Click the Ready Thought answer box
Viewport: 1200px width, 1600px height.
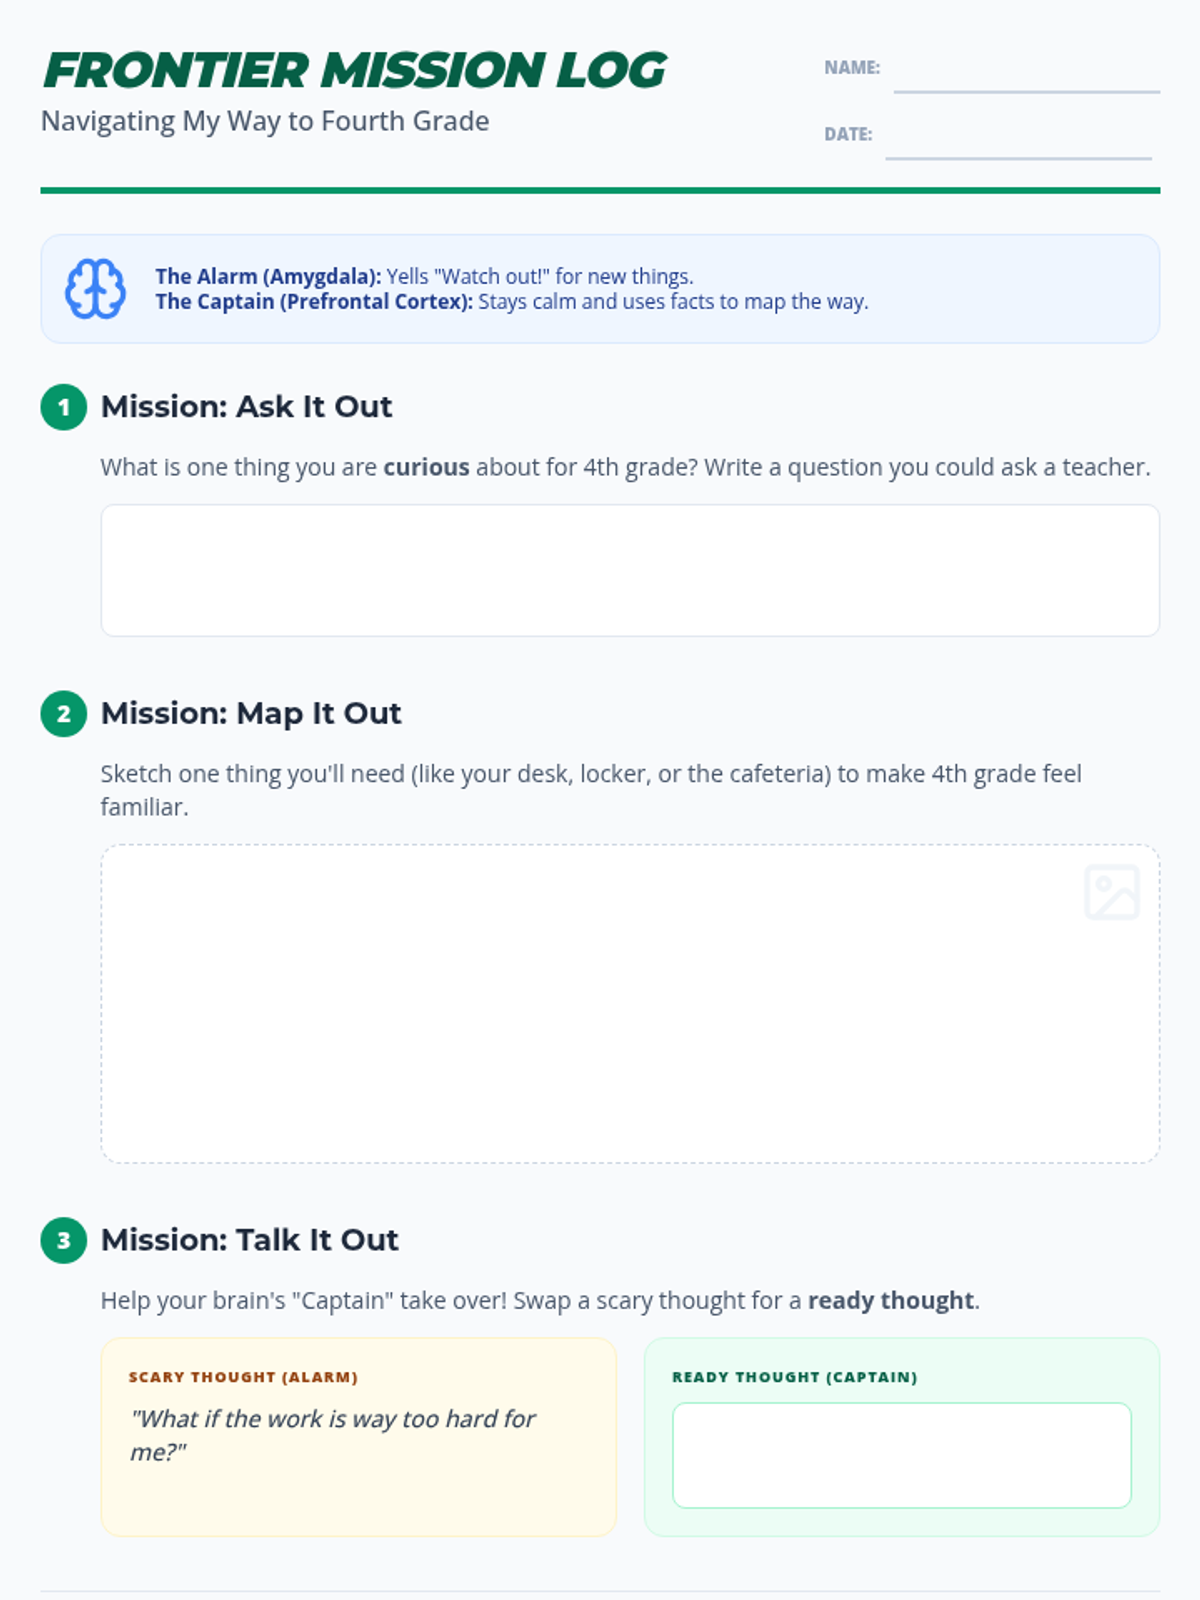902,1455
